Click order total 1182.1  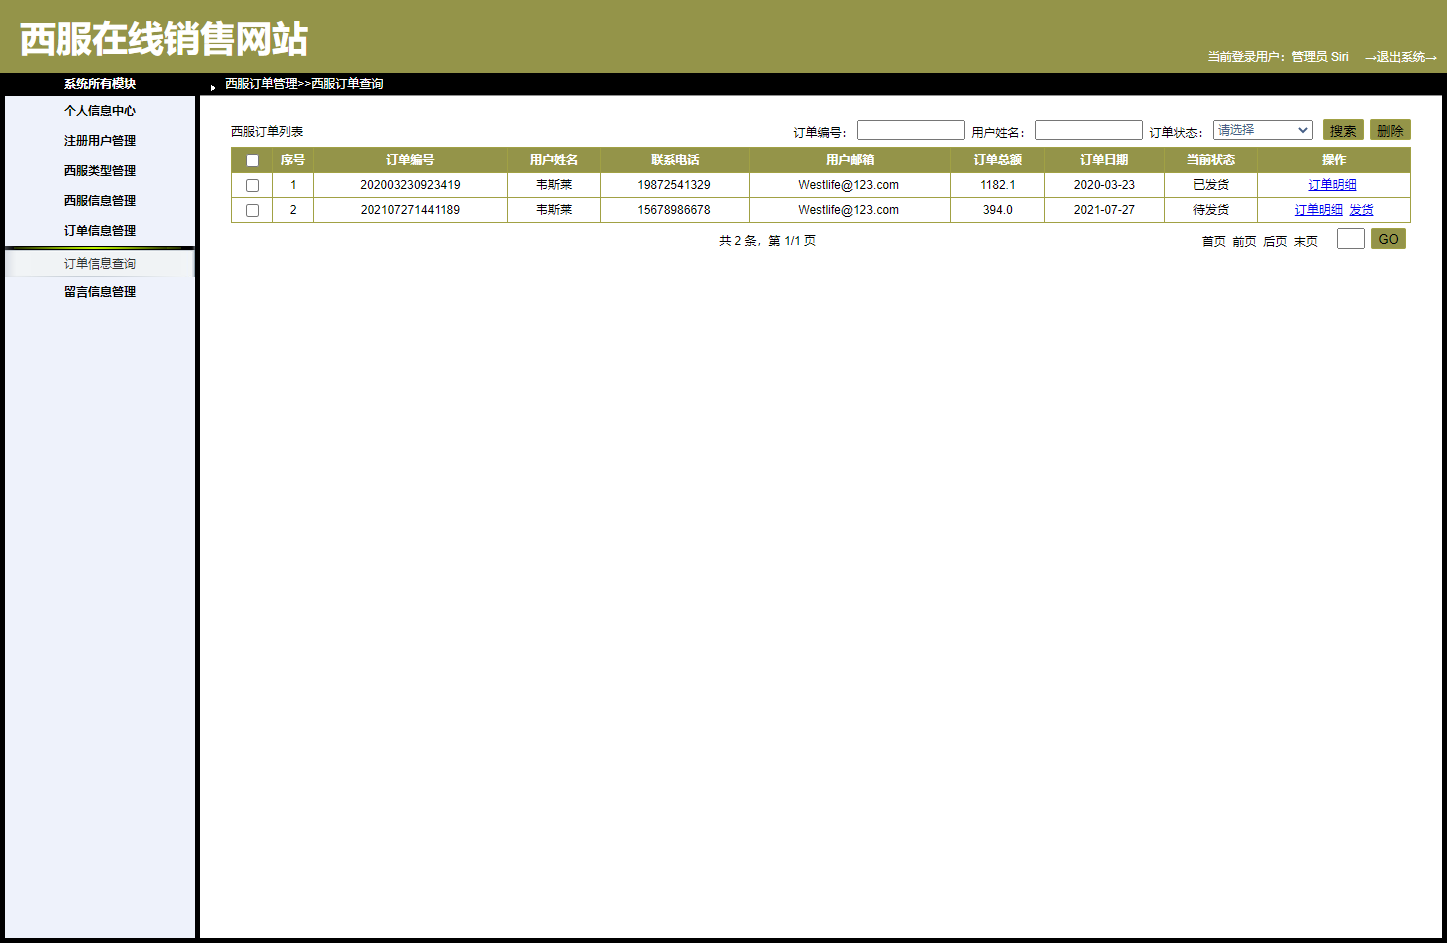click(x=998, y=185)
